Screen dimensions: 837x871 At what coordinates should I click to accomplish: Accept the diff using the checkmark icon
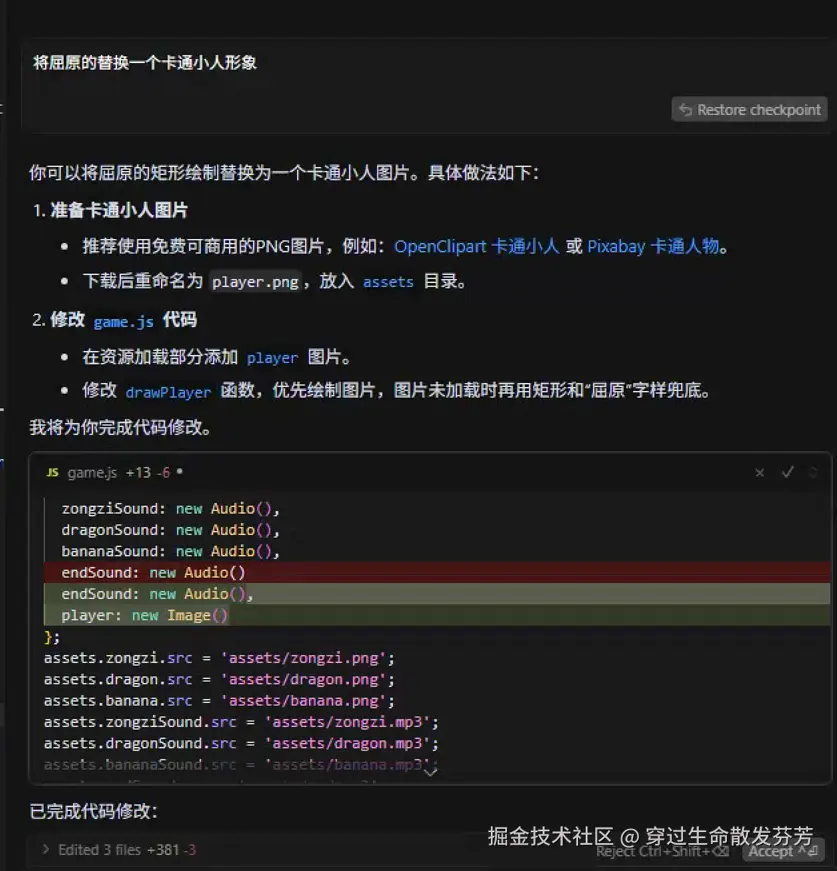pyautogui.click(x=787, y=472)
